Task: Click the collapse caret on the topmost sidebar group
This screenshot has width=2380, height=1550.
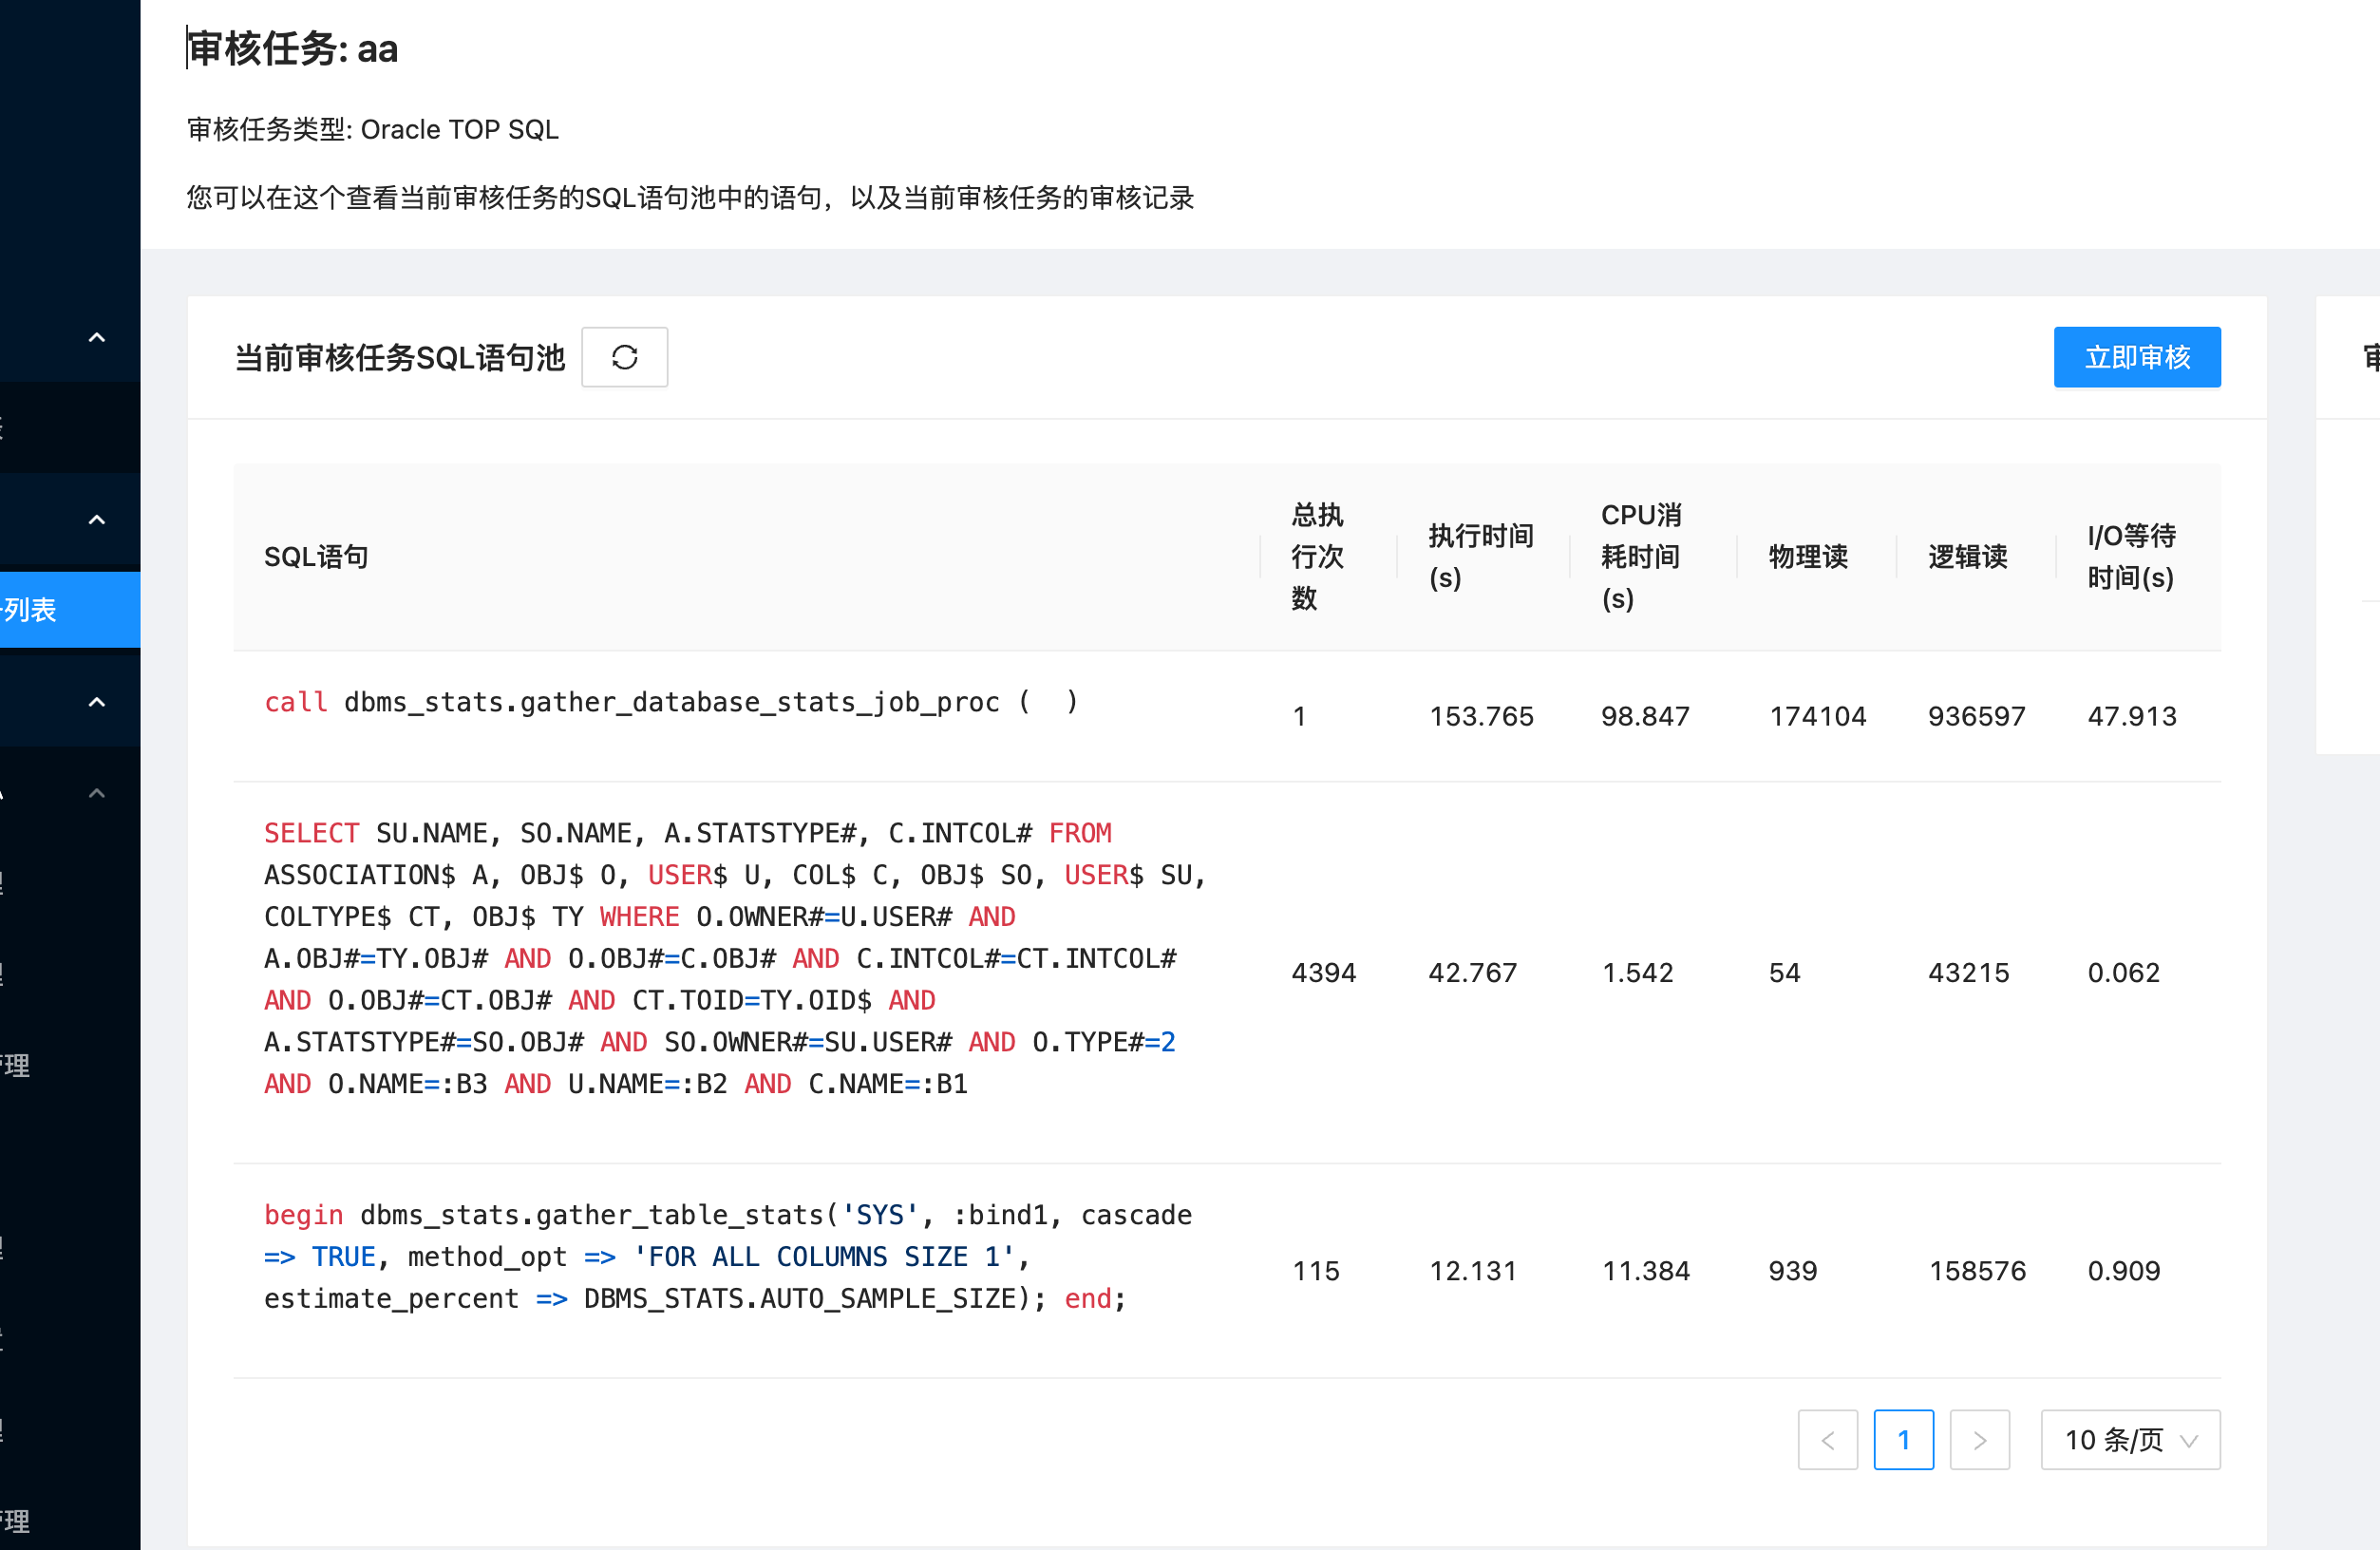Action: [x=96, y=337]
